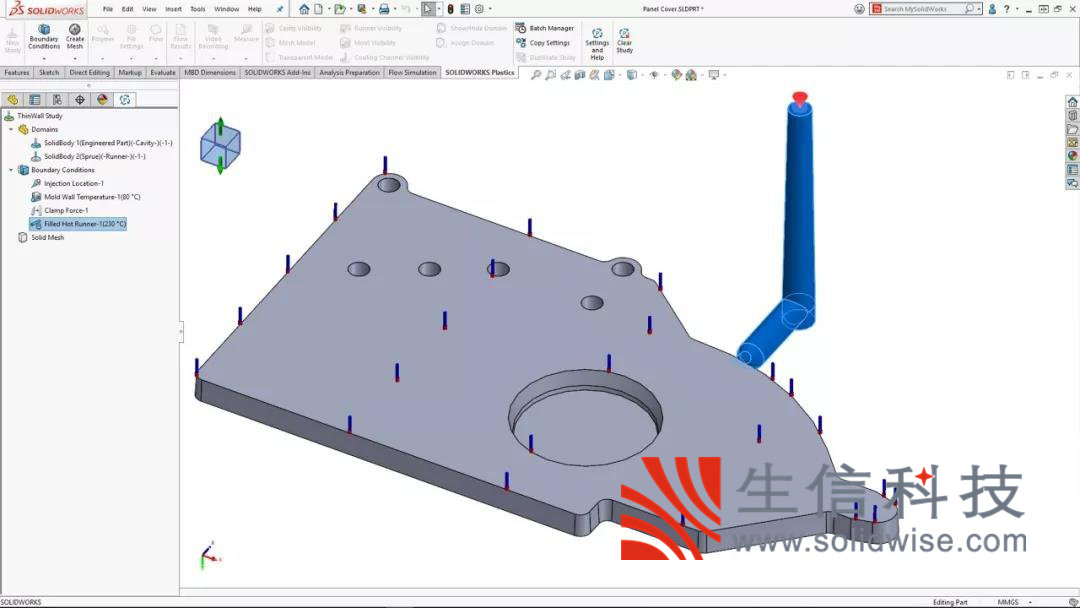Click the user login icon at the top right
This screenshot has height=608, width=1080.
992,9
